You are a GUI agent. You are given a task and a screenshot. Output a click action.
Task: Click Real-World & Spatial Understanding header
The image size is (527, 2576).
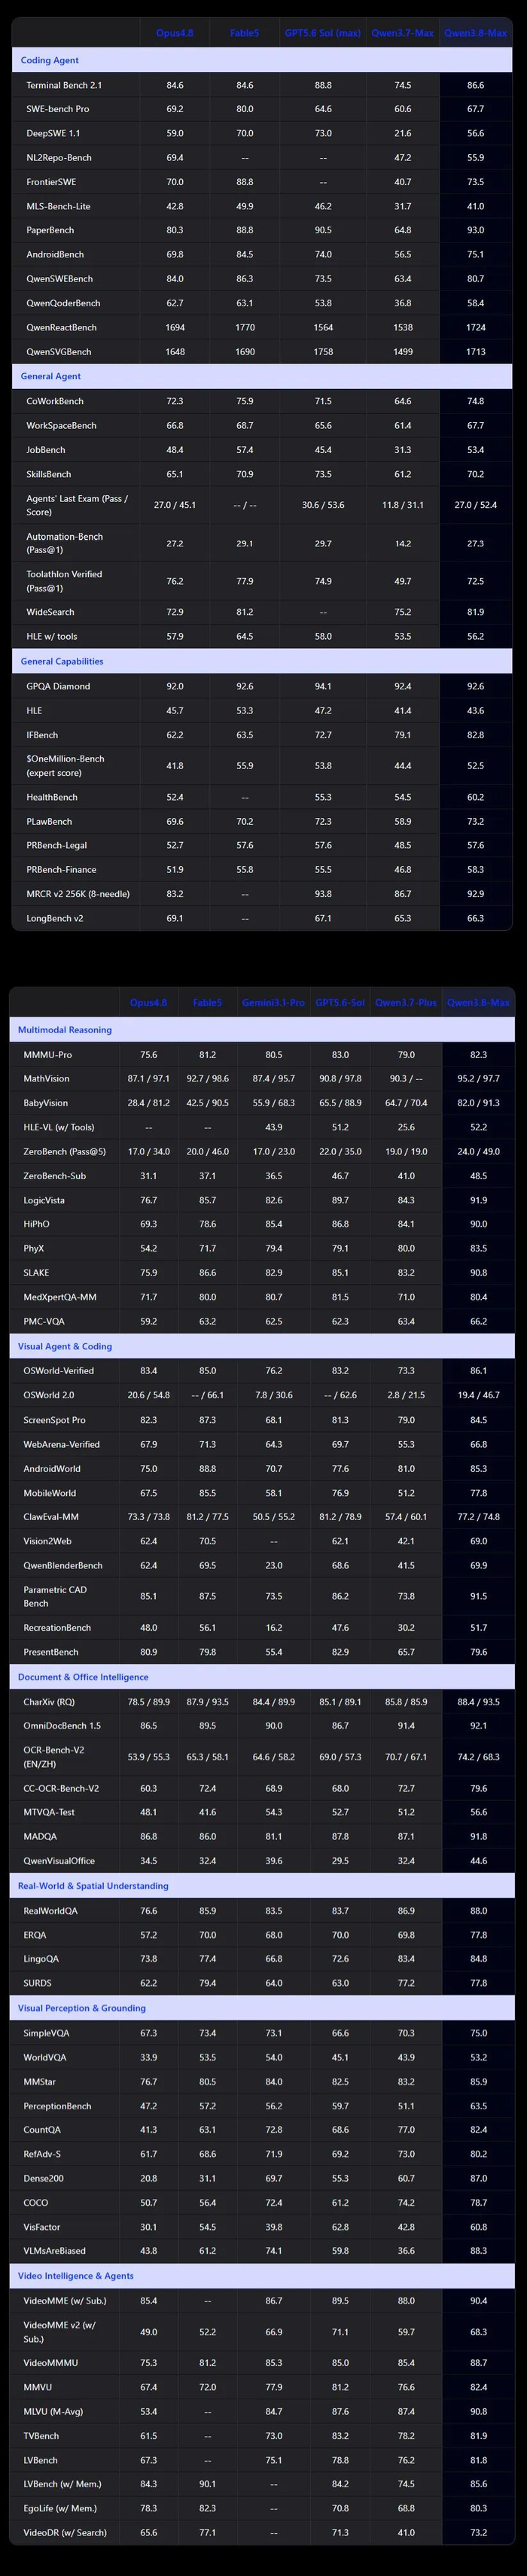(262, 1886)
